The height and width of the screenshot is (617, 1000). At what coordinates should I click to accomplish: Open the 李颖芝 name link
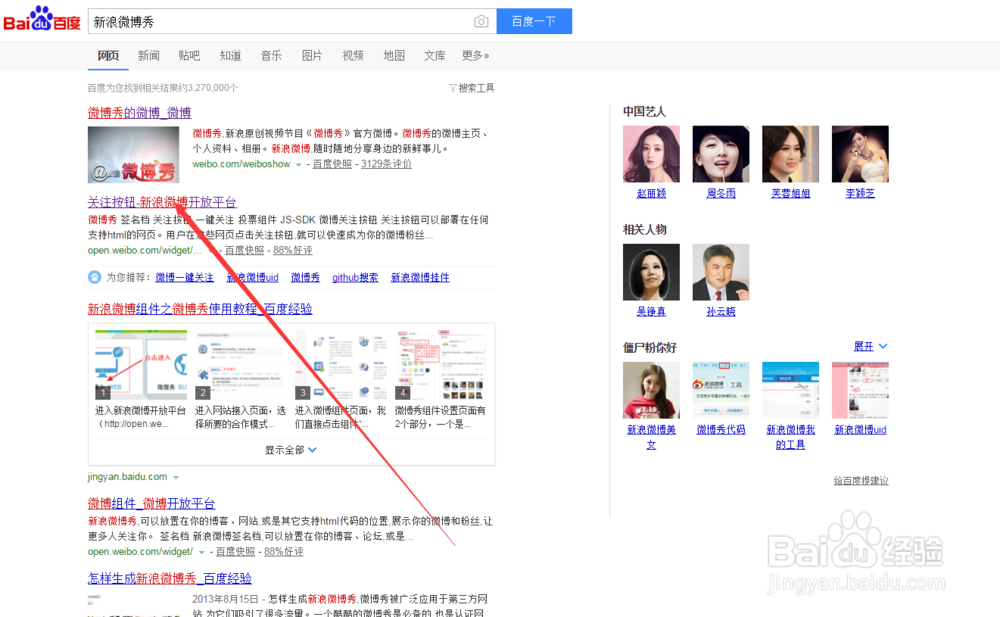pyautogui.click(x=860, y=193)
